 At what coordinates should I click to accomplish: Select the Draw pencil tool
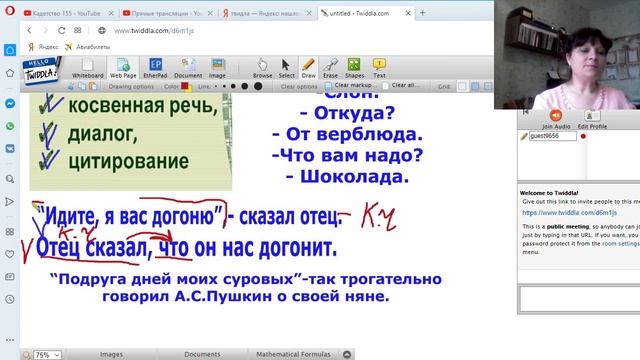click(309, 68)
